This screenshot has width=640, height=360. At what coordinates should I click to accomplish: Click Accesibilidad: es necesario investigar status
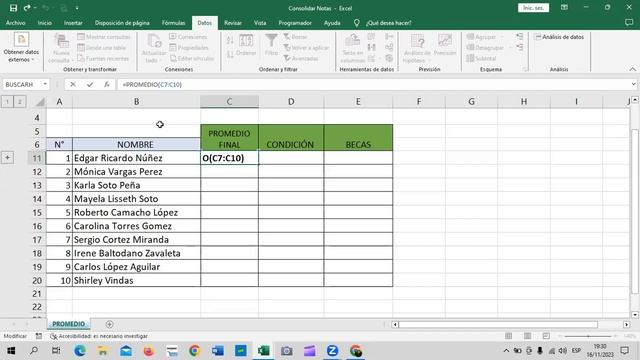coord(99,336)
